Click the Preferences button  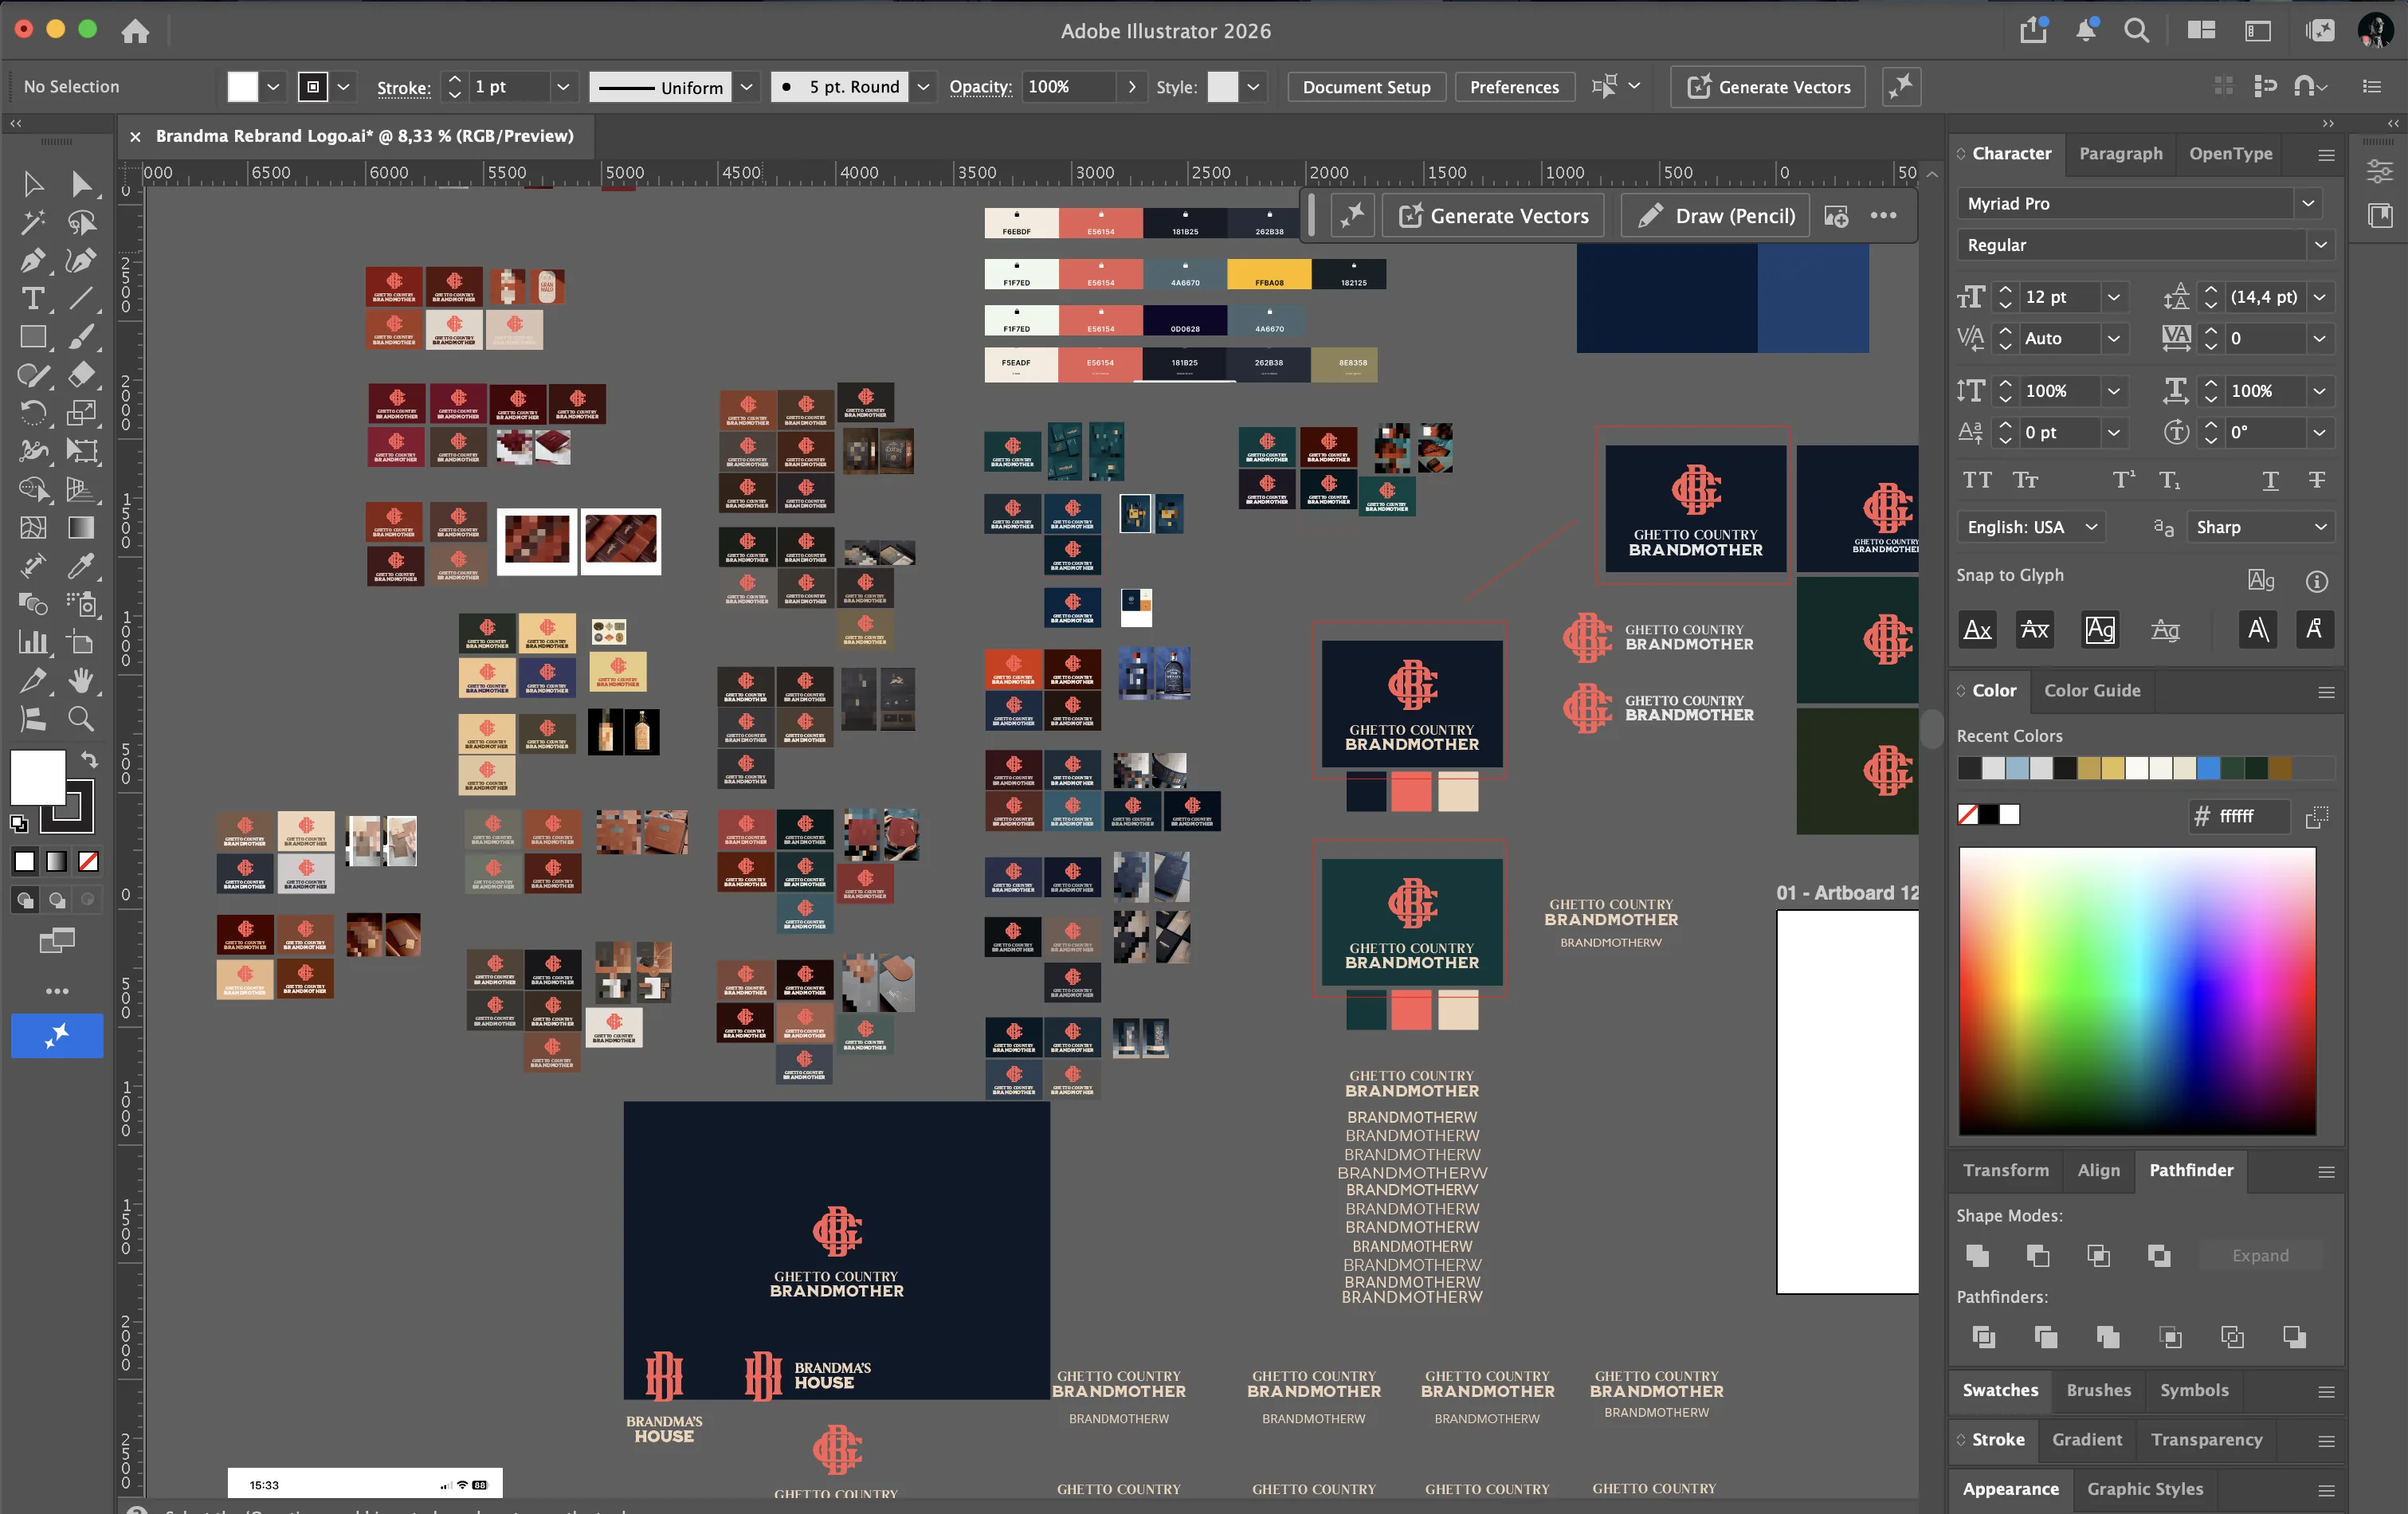1514,87
